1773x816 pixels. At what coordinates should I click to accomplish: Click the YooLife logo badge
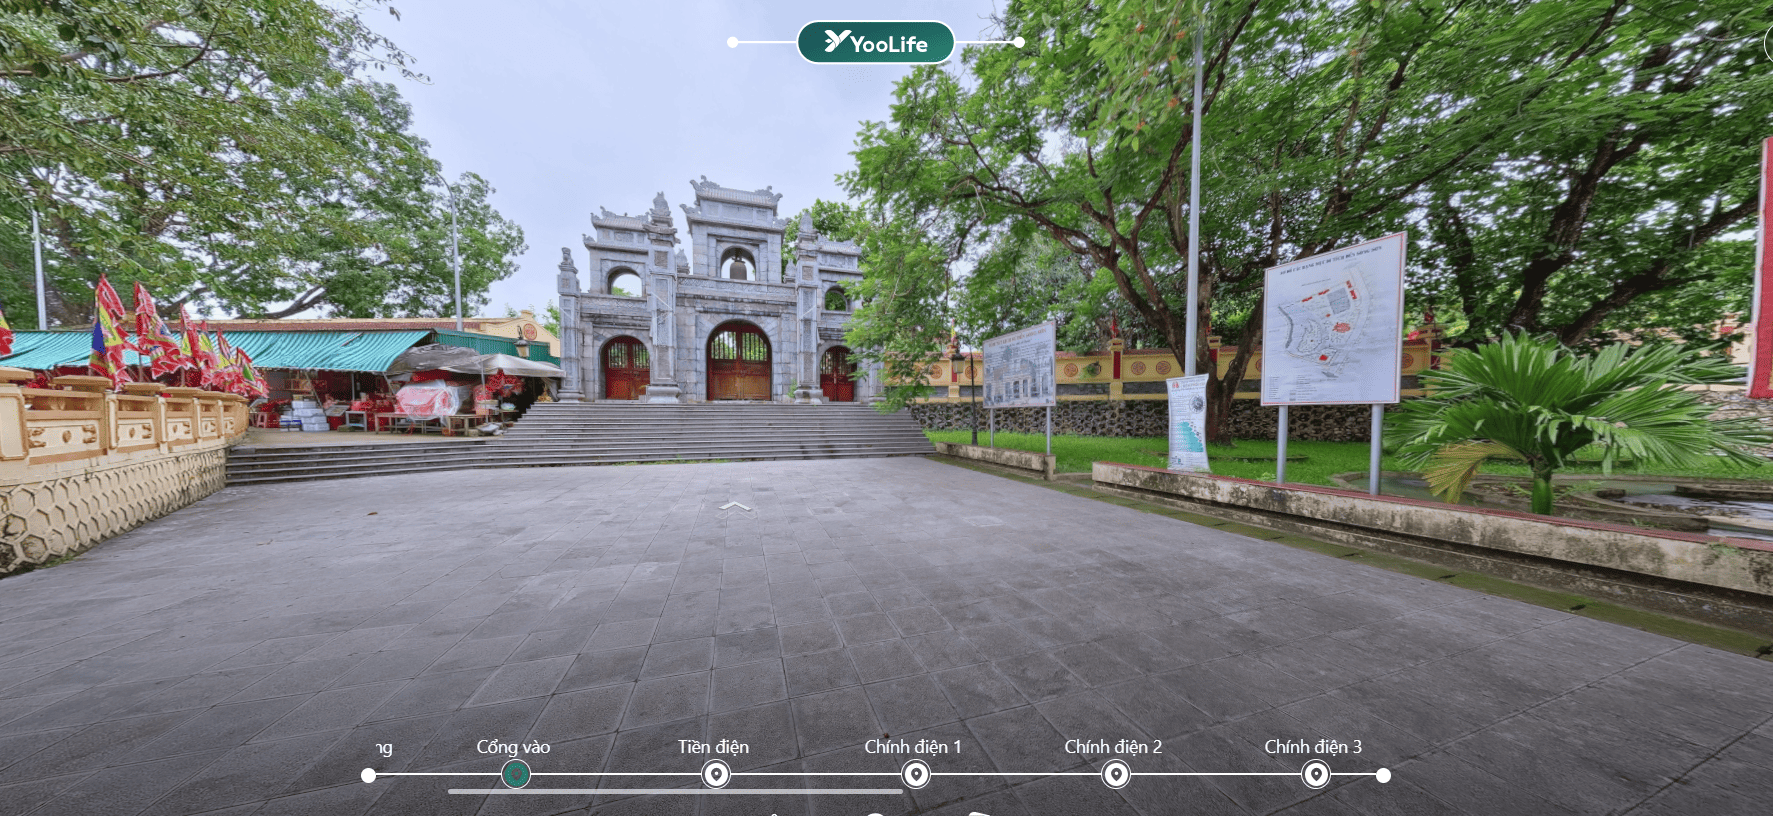point(875,43)
